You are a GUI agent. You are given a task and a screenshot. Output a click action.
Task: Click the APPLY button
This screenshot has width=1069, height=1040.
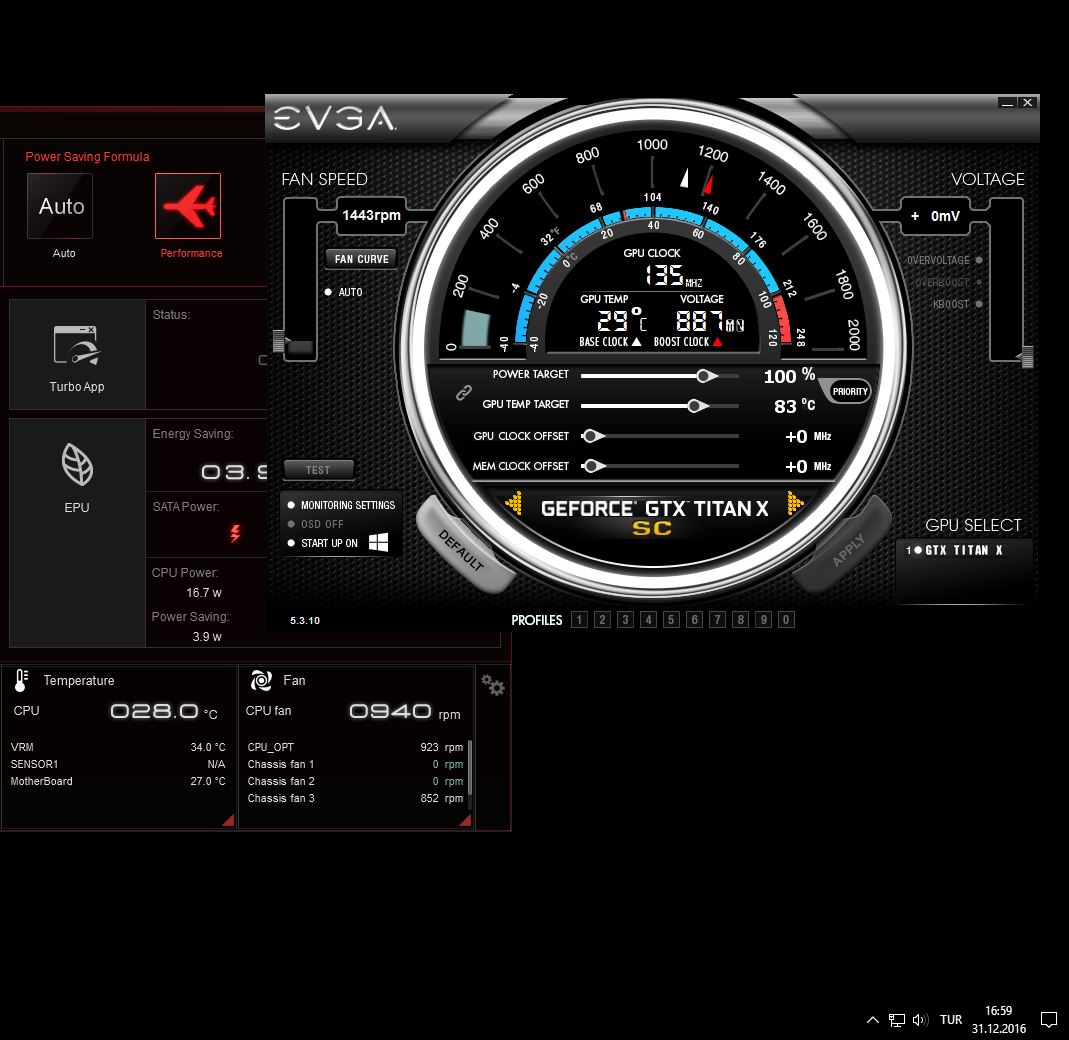click(x=845, y=549)
